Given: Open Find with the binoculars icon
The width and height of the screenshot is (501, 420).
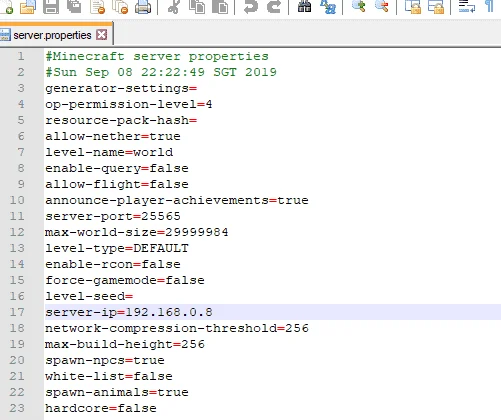Looking at the screenshot, I should click(x=304, y=6).
